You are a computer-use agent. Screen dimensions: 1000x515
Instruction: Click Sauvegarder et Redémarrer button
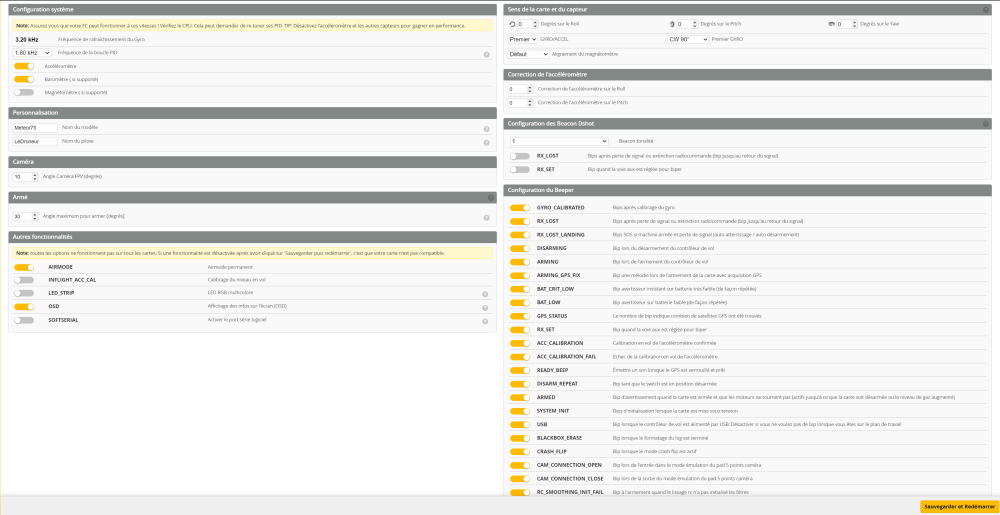coord(957,506)
